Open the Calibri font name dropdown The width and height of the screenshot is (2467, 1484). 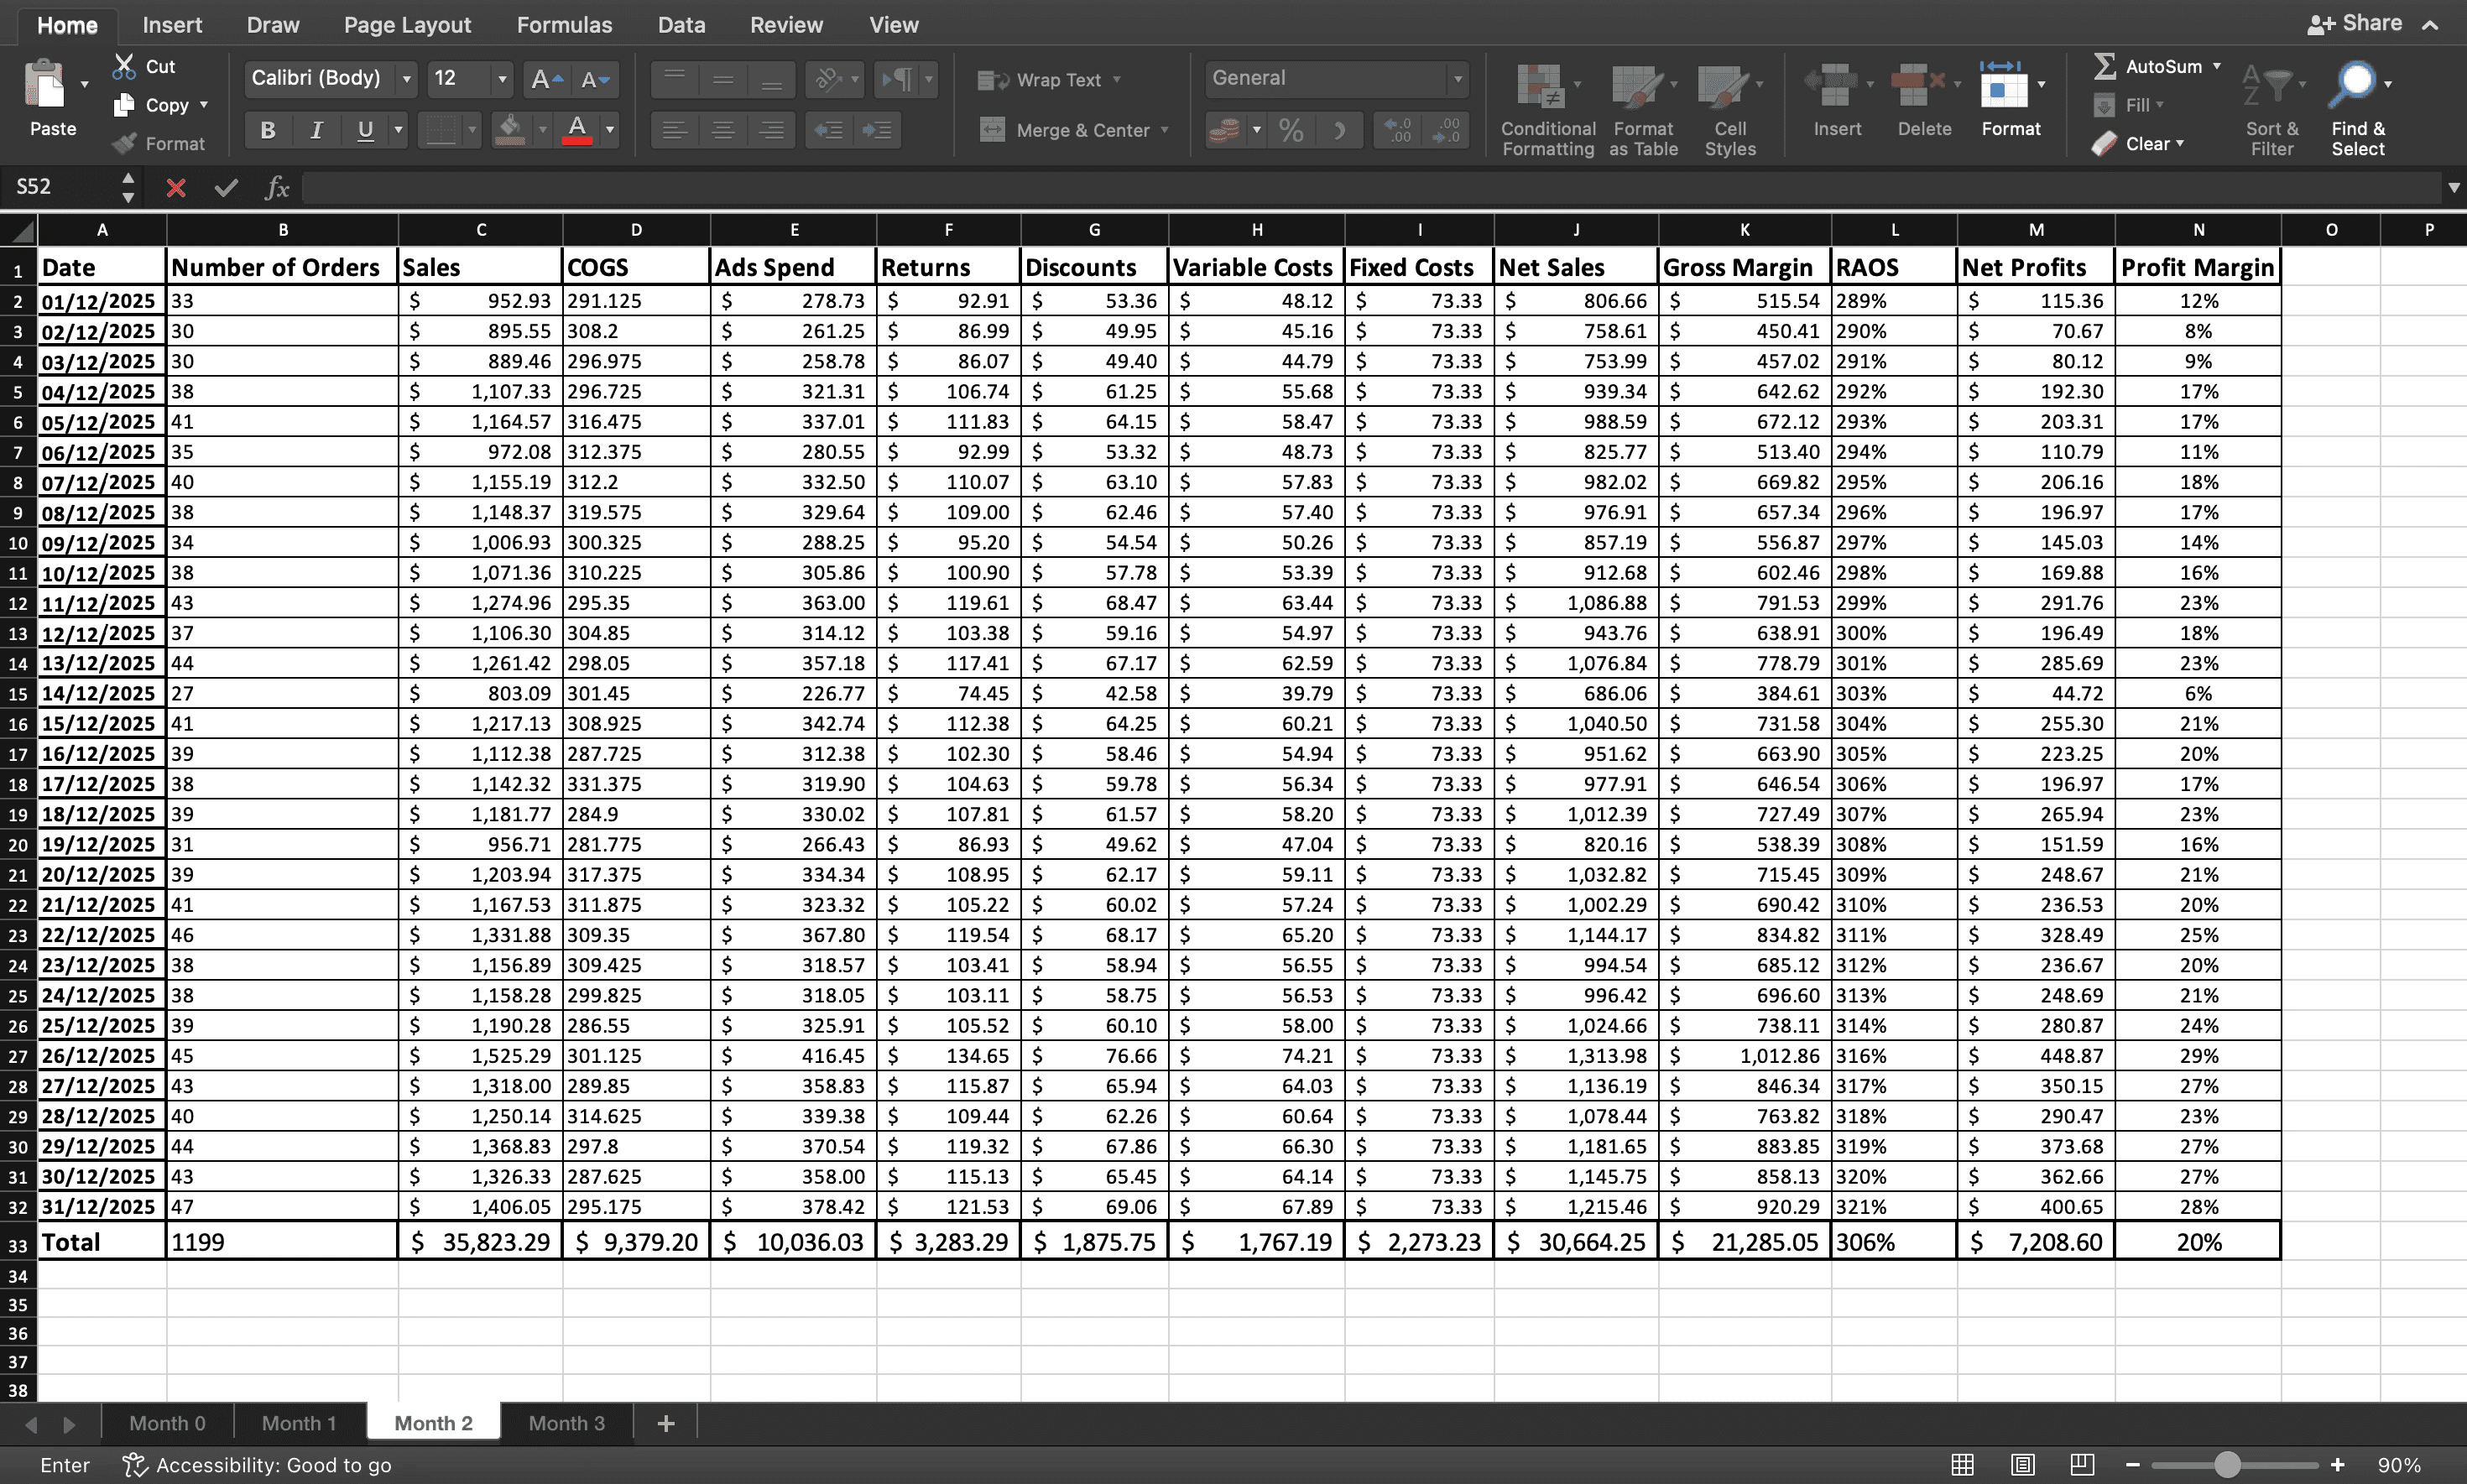pos(406,79)
